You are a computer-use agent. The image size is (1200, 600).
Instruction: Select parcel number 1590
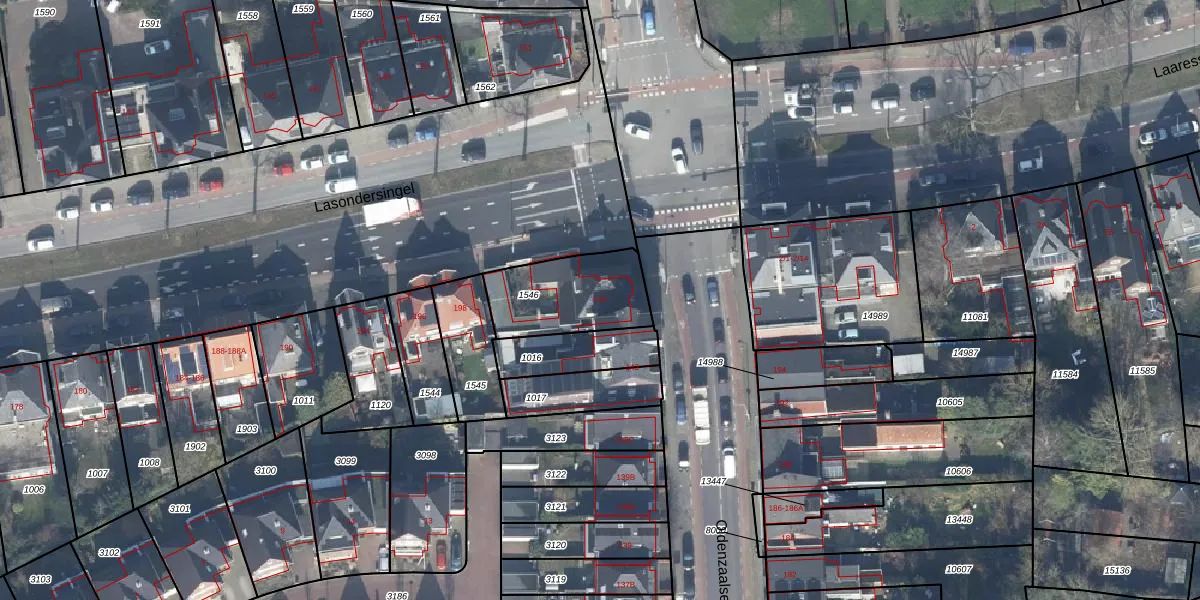(45, 12)
